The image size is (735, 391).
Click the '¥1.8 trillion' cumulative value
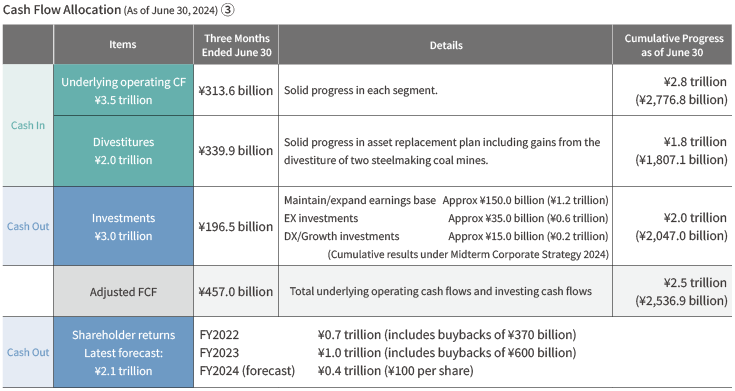[695, 142]
